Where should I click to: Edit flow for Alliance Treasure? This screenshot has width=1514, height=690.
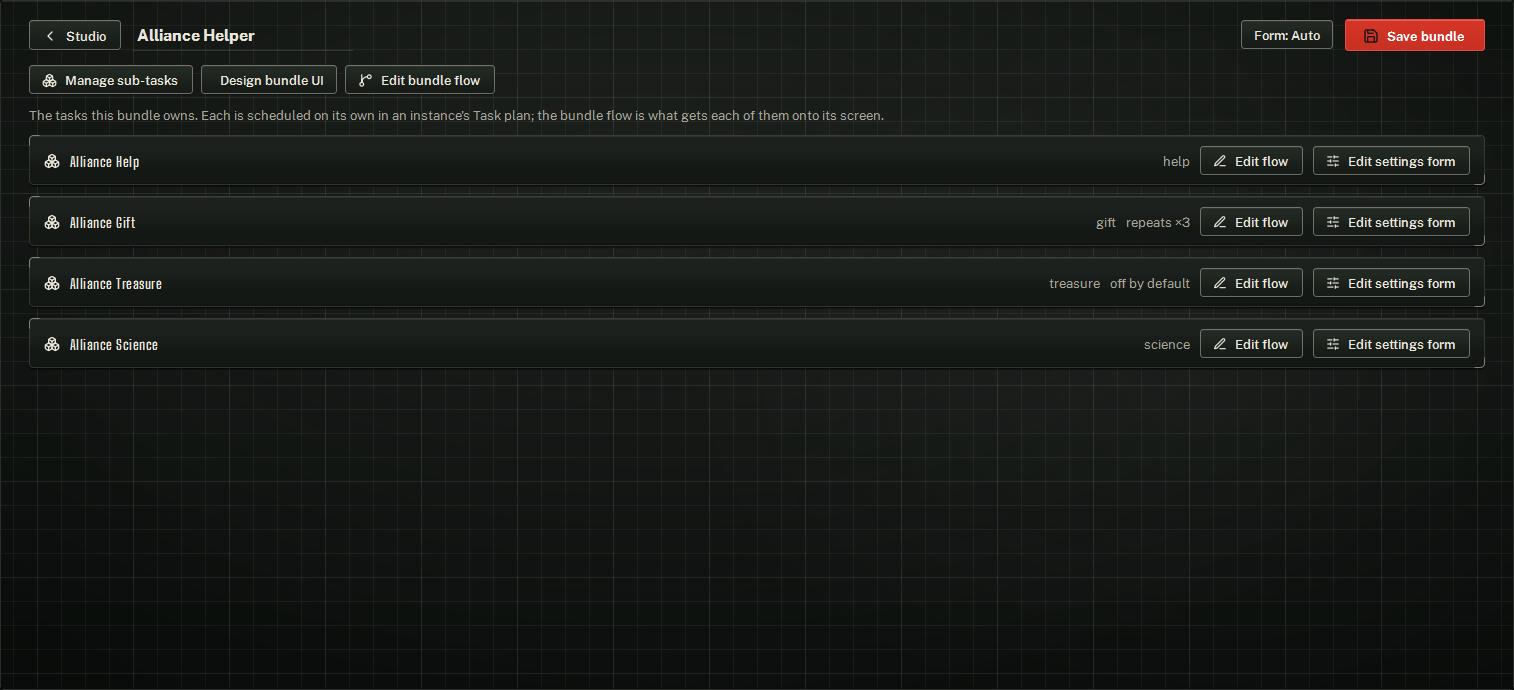click(1251, 283)
